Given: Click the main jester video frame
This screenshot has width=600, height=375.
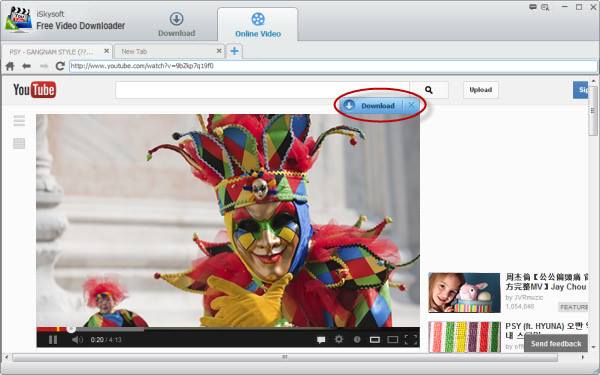Looking at the screenshot, I should coord(228,220).
